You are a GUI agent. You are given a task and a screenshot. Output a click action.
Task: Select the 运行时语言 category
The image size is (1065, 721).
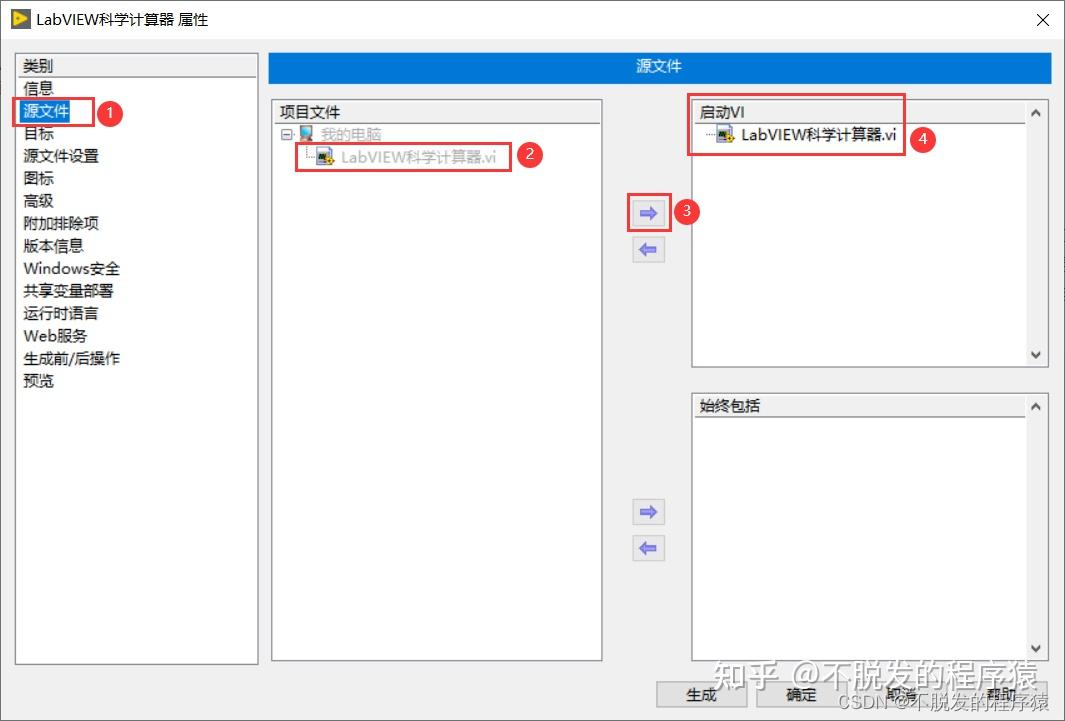pos(61,313)
